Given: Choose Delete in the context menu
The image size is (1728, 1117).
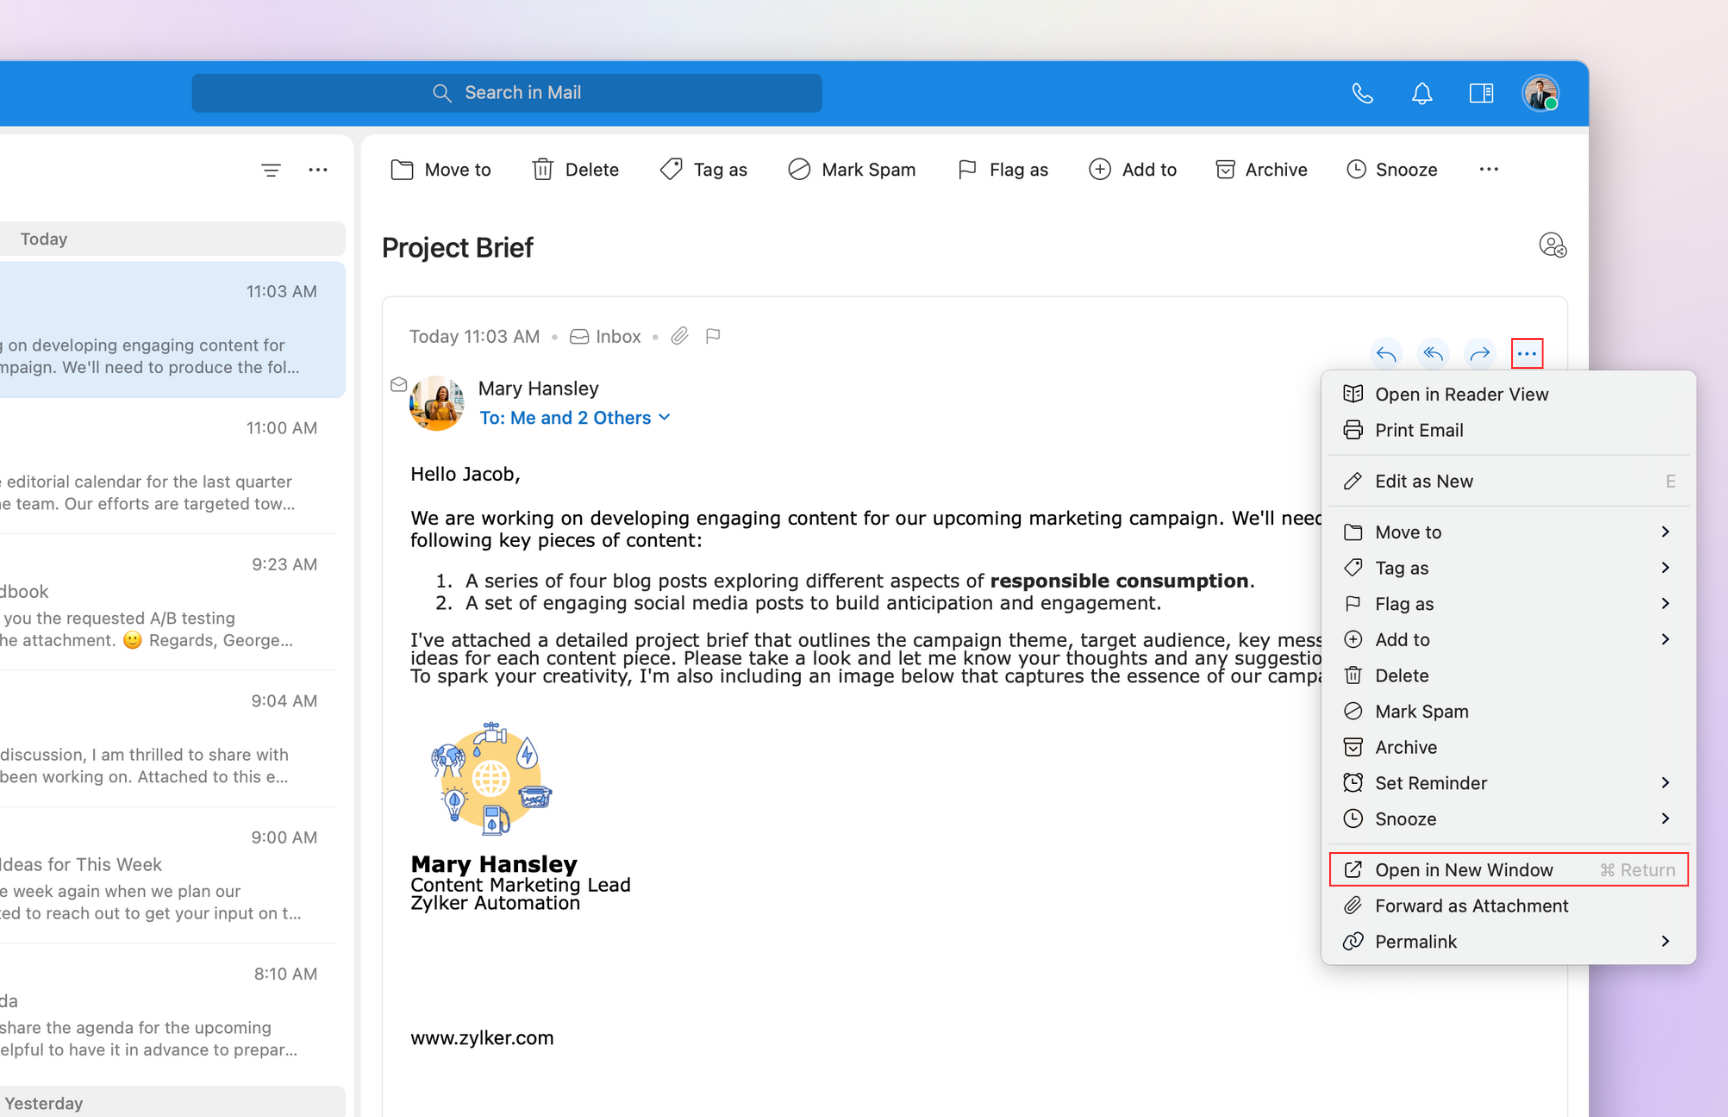Looking at the screenshot, I should [x=1508, y=676].
